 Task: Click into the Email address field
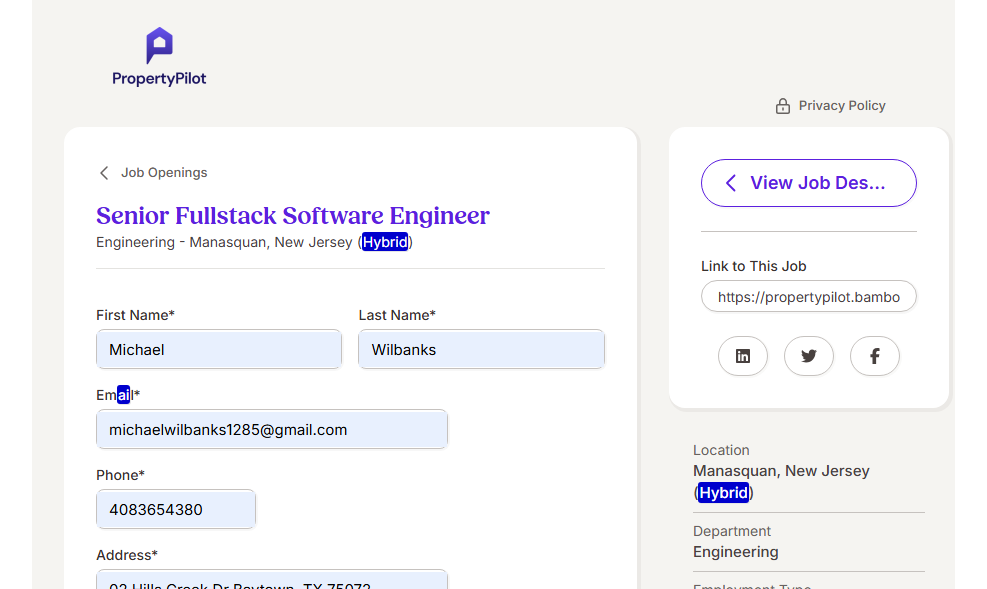click(x=271, y=429)
